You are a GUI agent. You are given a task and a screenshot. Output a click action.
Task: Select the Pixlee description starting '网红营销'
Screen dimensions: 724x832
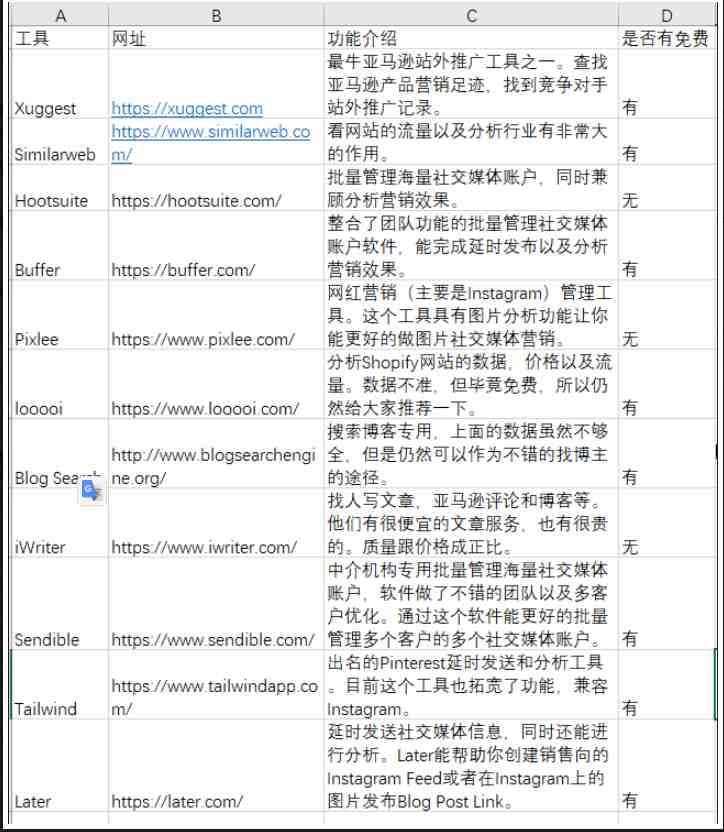click(x=471, y=315)
